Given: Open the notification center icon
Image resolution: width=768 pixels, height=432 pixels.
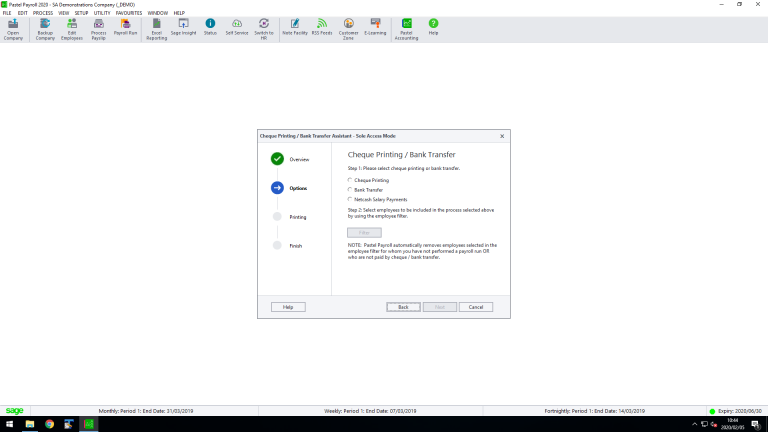Looking at the screenshot, I should coord(755,424).
